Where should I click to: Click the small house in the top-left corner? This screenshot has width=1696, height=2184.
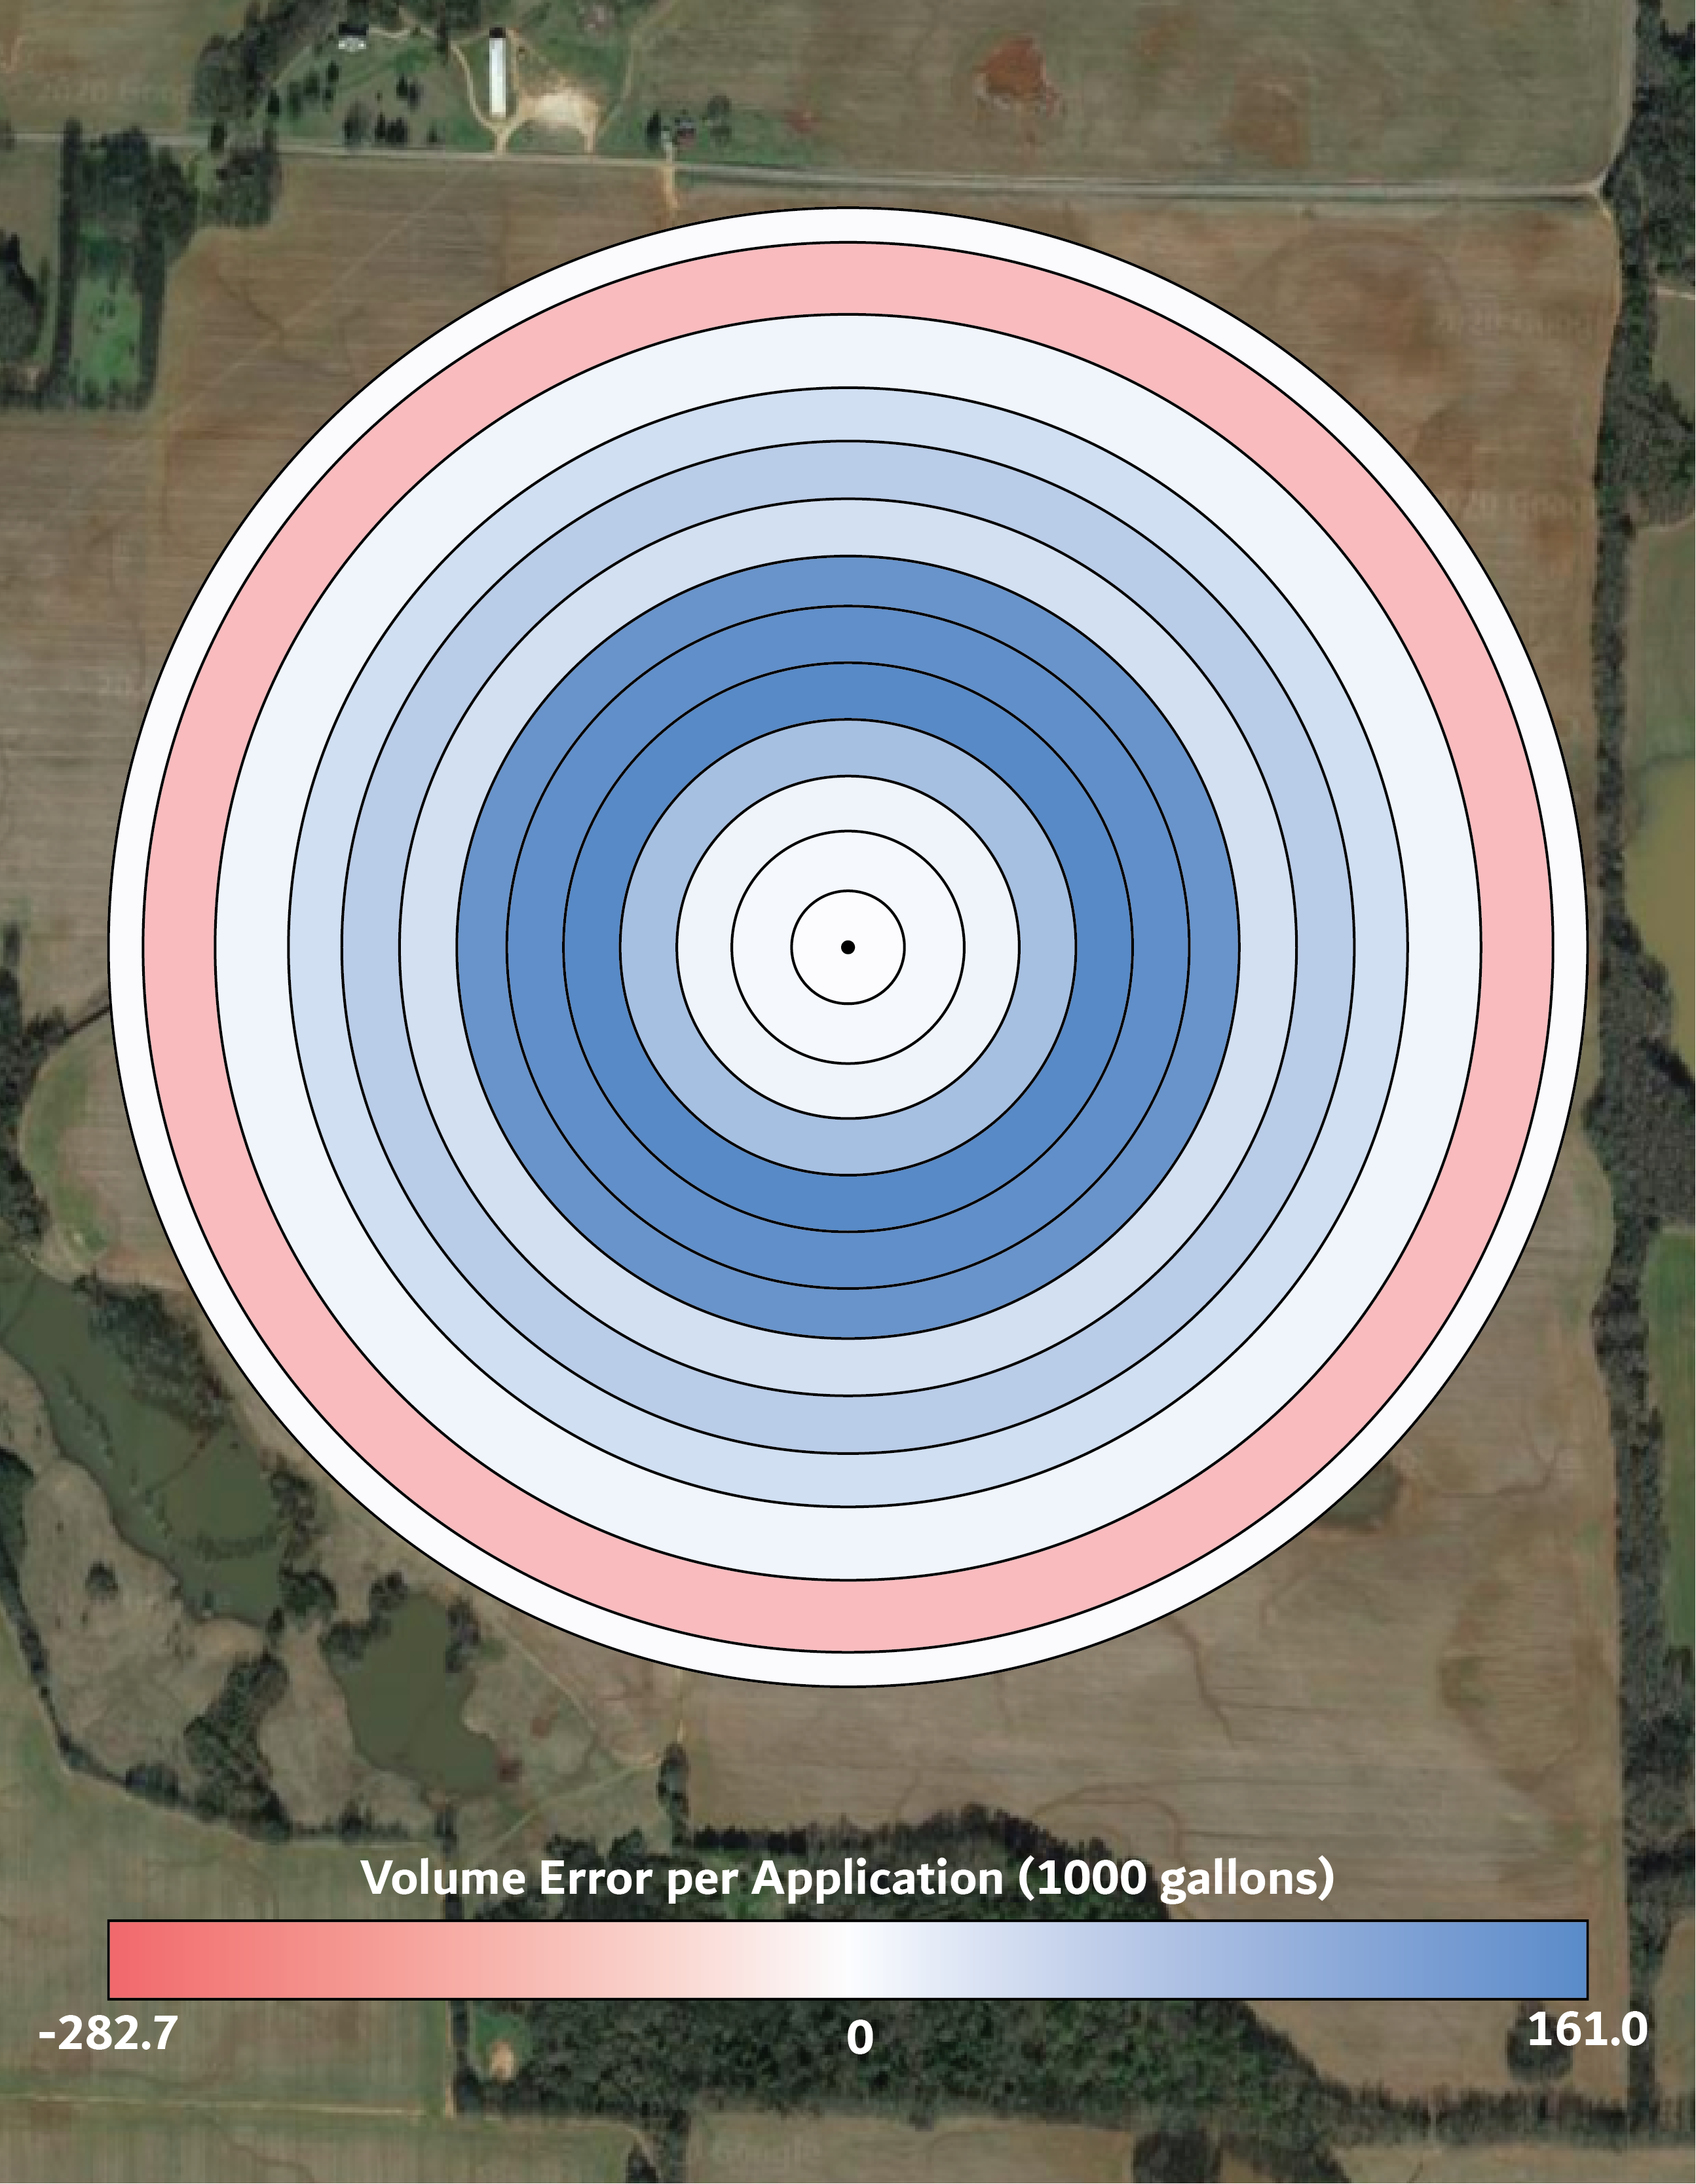tap(352, 36)
